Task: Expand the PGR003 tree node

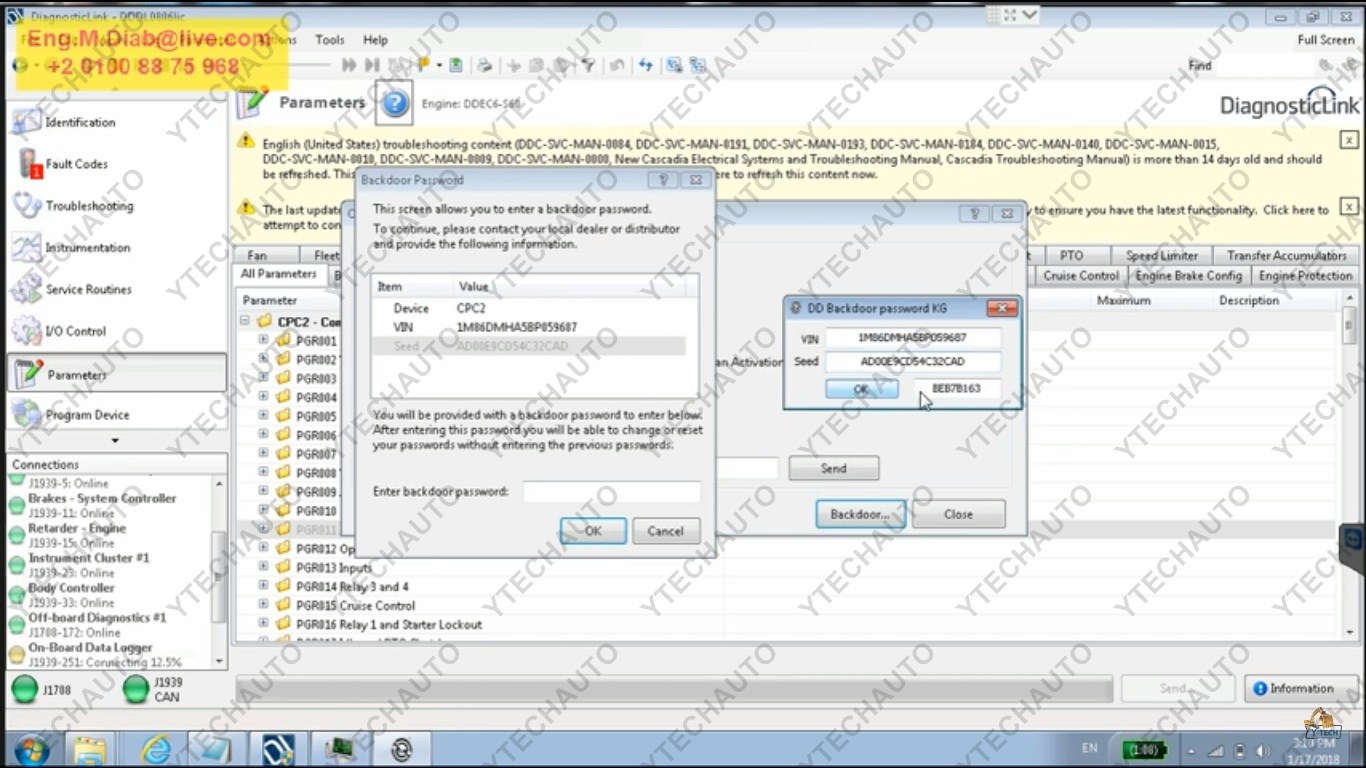Action: (264, 378)
